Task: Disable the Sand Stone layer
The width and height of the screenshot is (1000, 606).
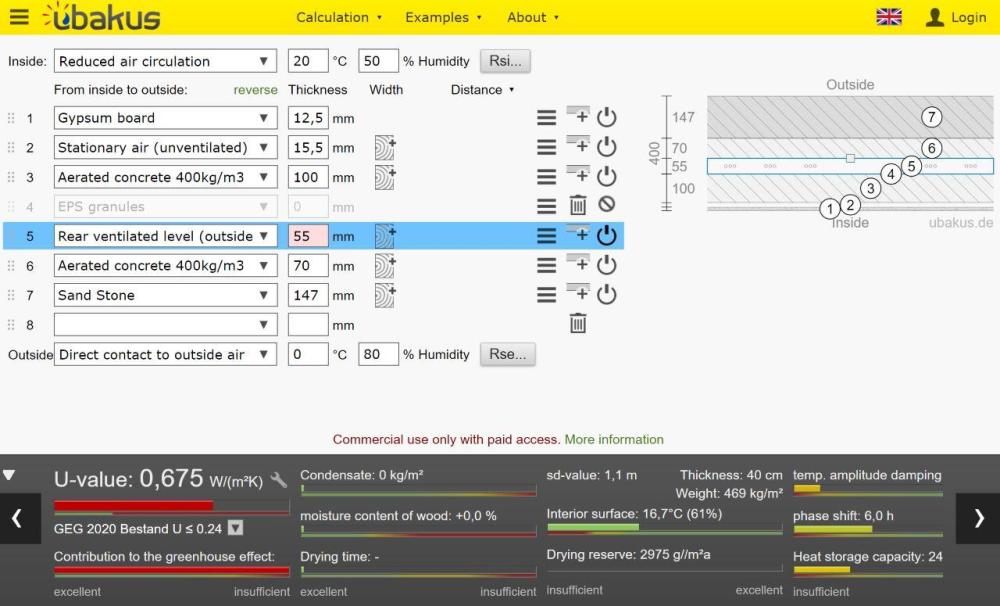Action: 607,294
